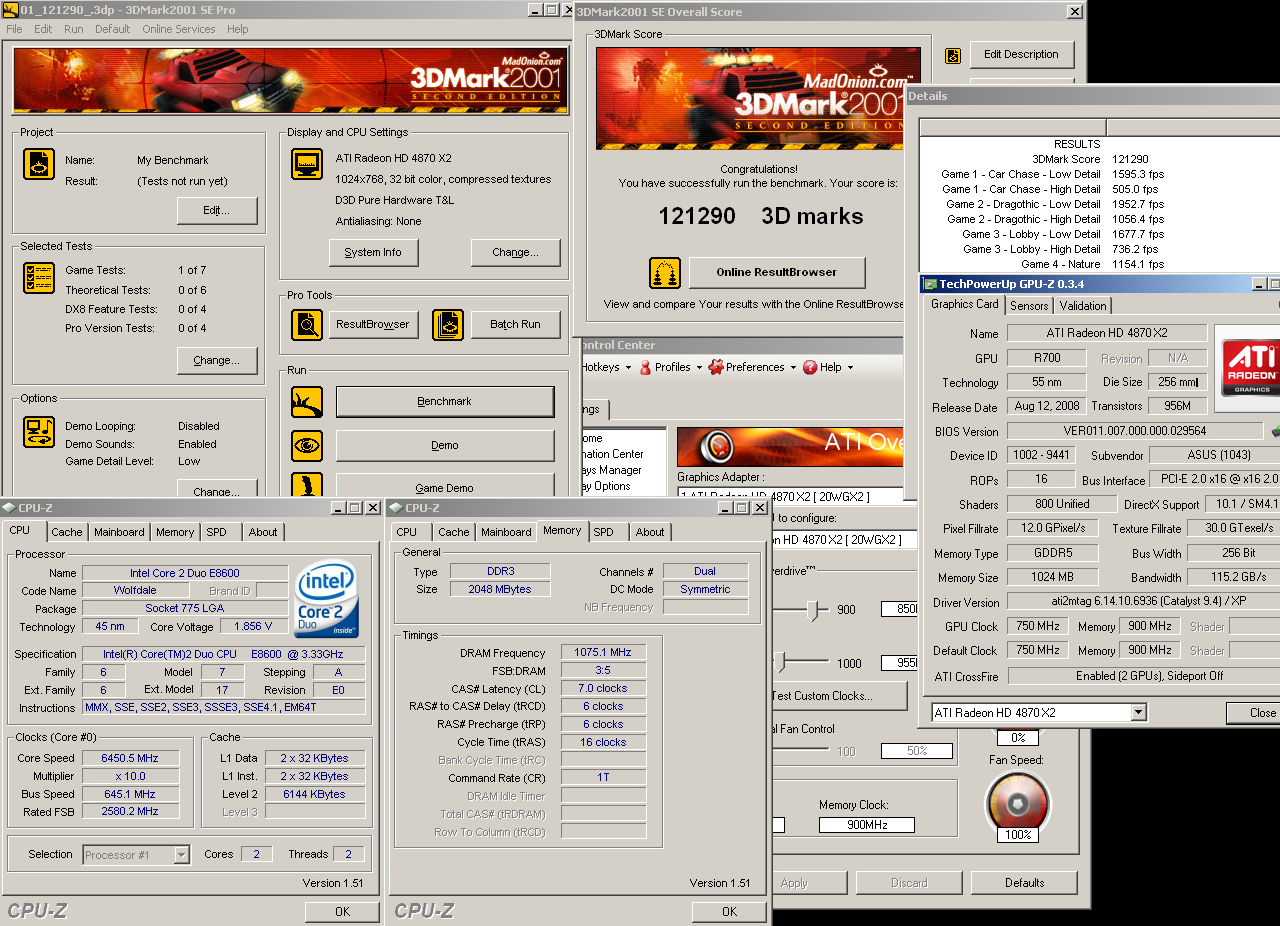Click the 955 memory clock value box

899,663
